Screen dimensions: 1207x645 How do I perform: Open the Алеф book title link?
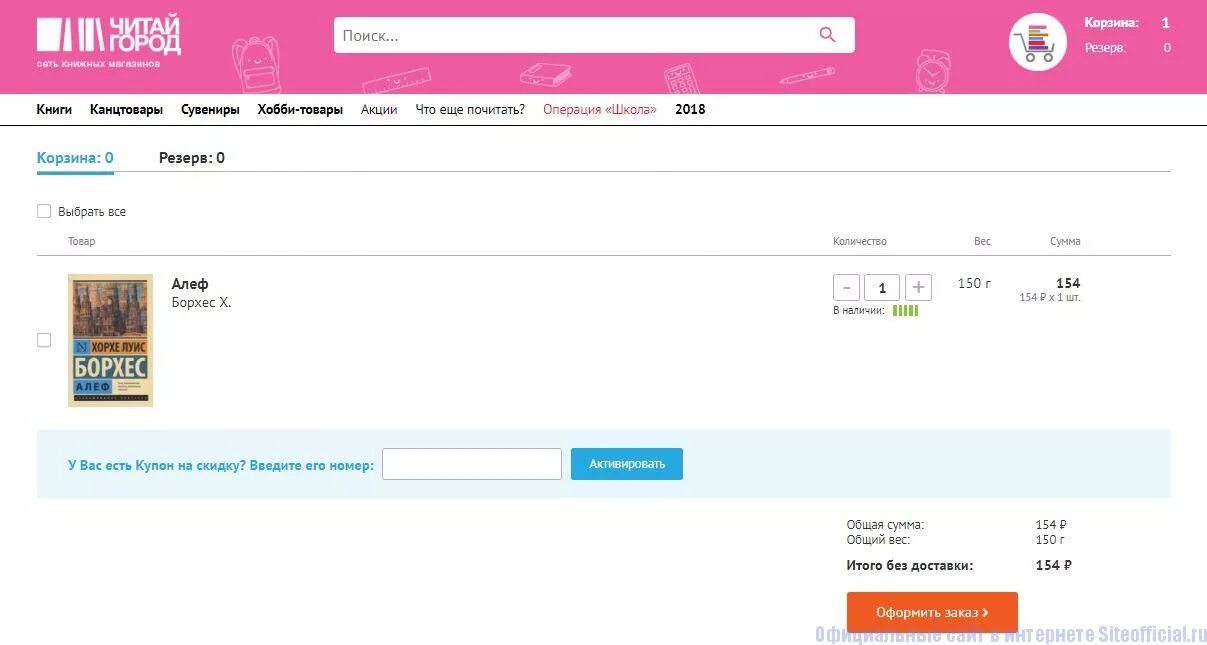[x=190, y=284]
